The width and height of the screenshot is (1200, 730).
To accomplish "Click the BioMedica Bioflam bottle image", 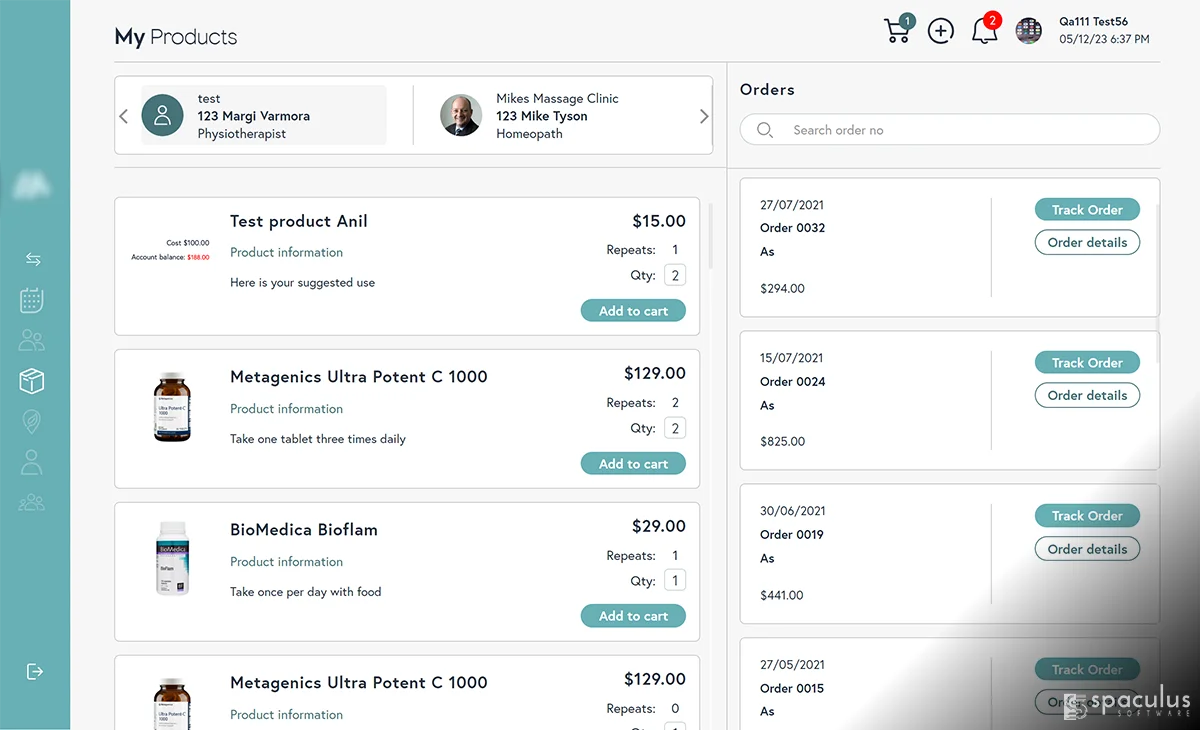I will tap(172, 560).
